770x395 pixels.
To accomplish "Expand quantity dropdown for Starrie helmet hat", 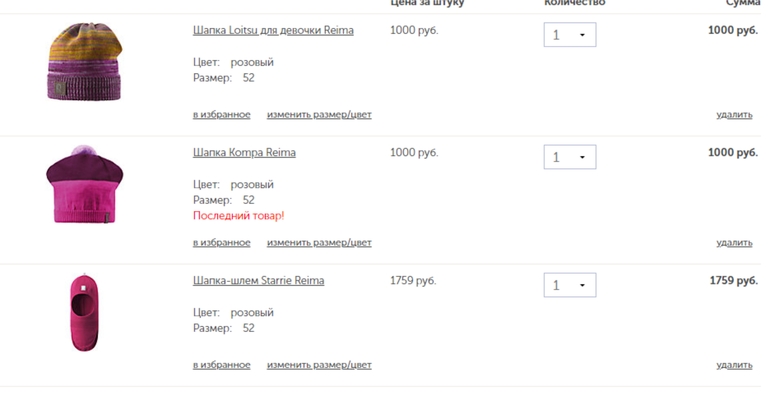I will [x=570, y=285].
